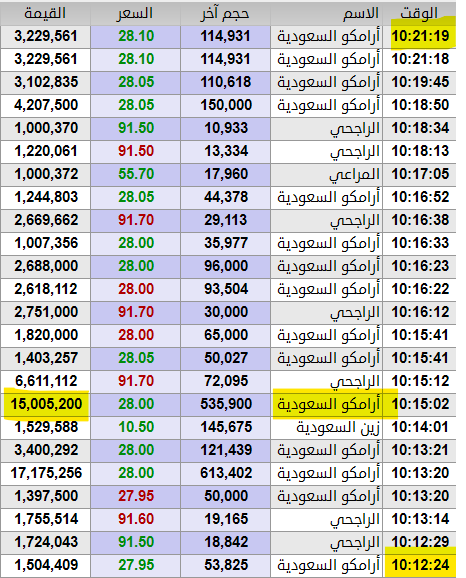466x578 pixels.
Task: Click price 10.50 cell
Action: point(135,427)
